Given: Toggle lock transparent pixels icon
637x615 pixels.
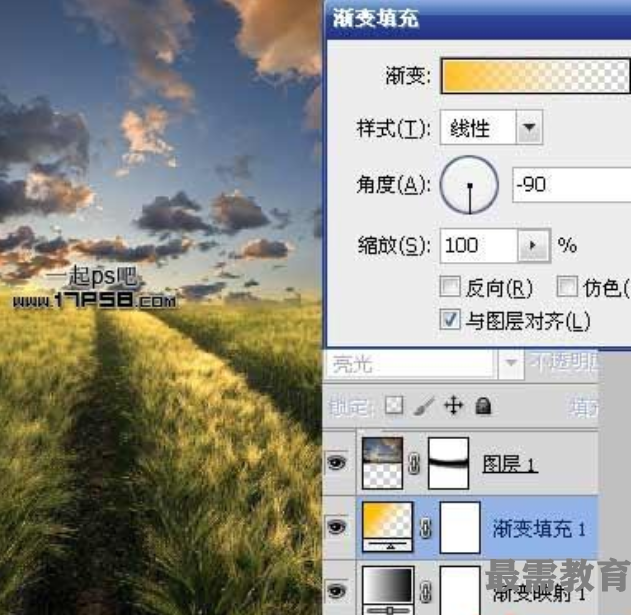Looking at the screenshot, I should [394, 405].
